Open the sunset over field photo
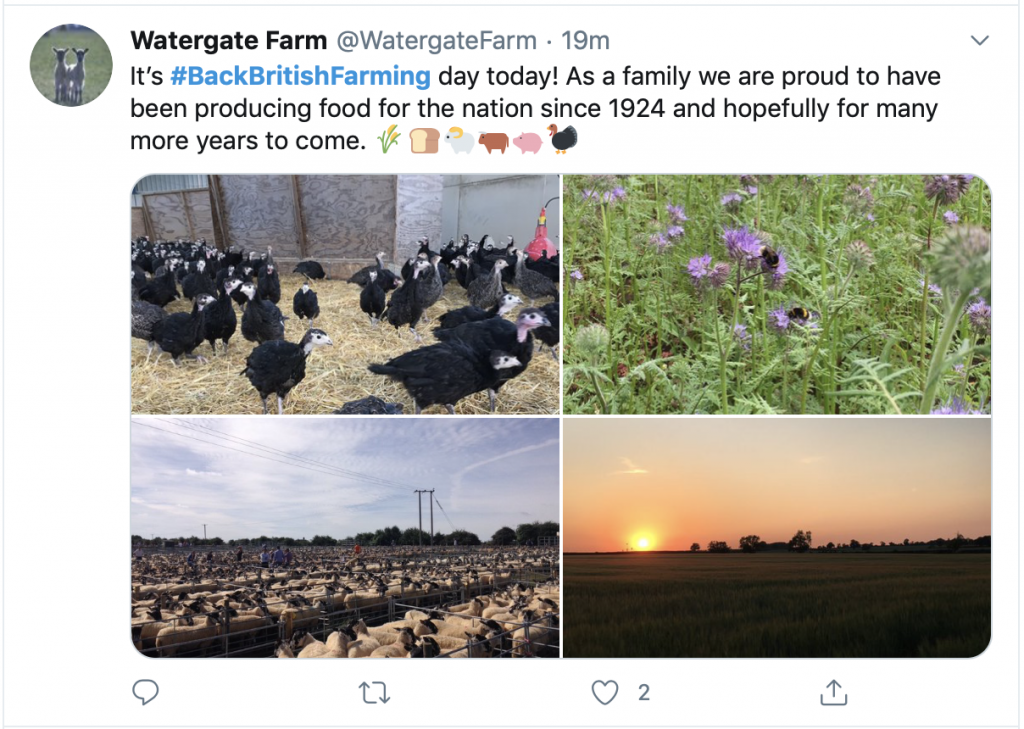This screenshot has width=1024, height=729. coord(777,537)
